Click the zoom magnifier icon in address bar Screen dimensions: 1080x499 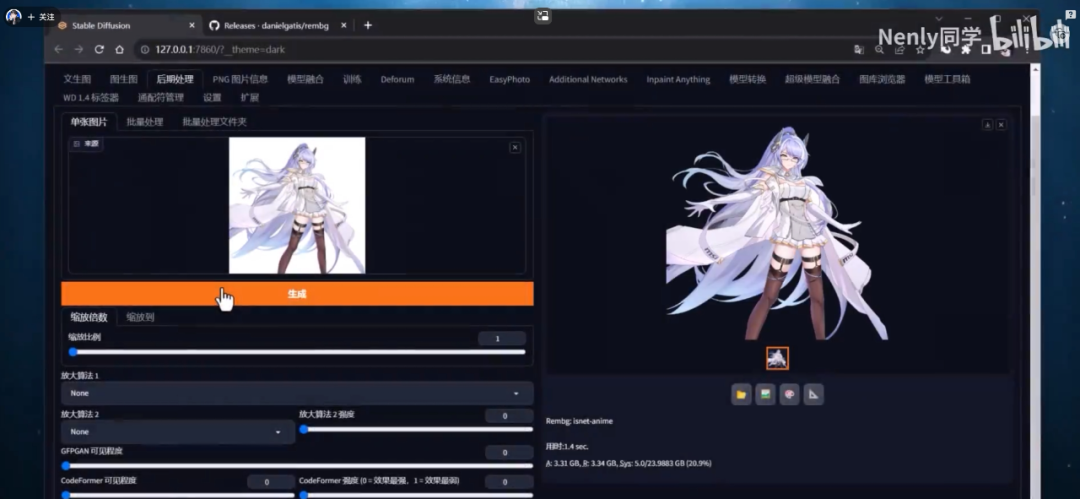880,50
